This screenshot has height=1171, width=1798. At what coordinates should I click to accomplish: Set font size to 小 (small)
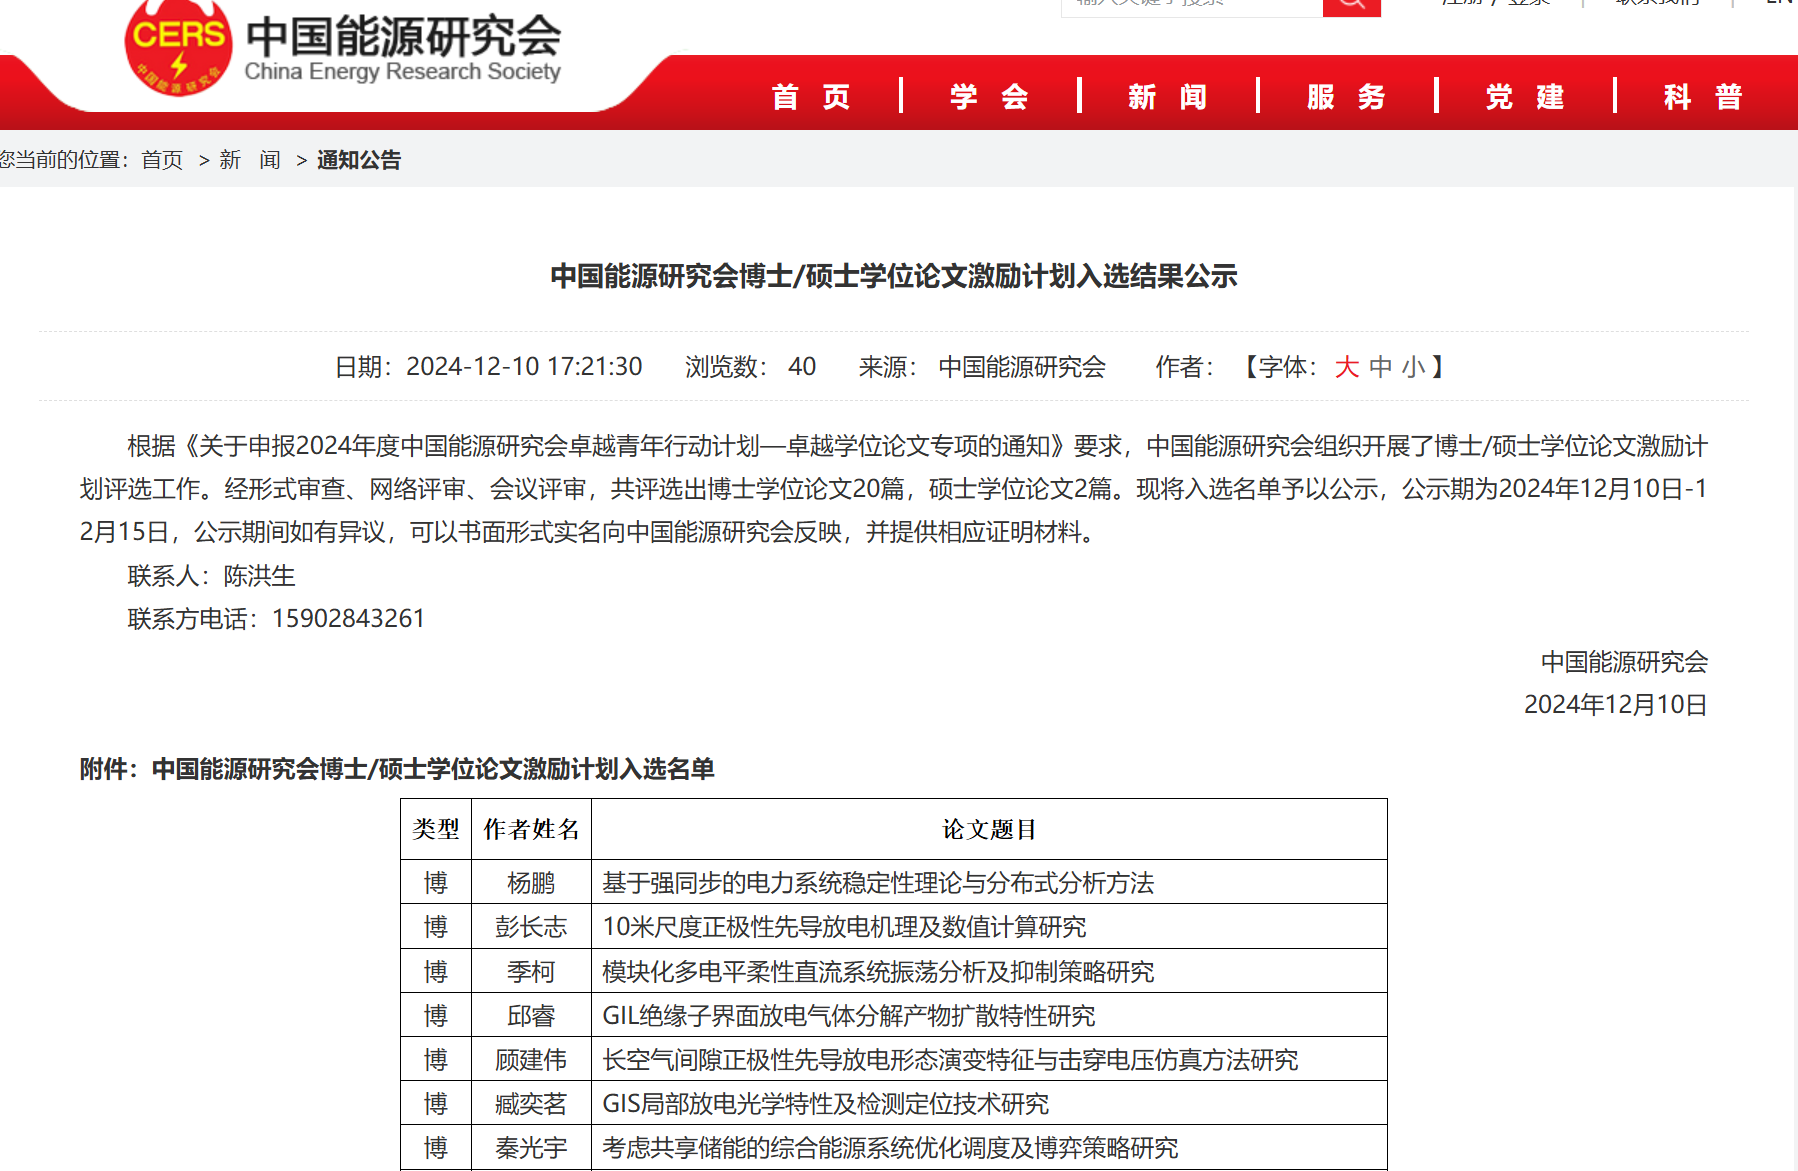coord(1413,367)
